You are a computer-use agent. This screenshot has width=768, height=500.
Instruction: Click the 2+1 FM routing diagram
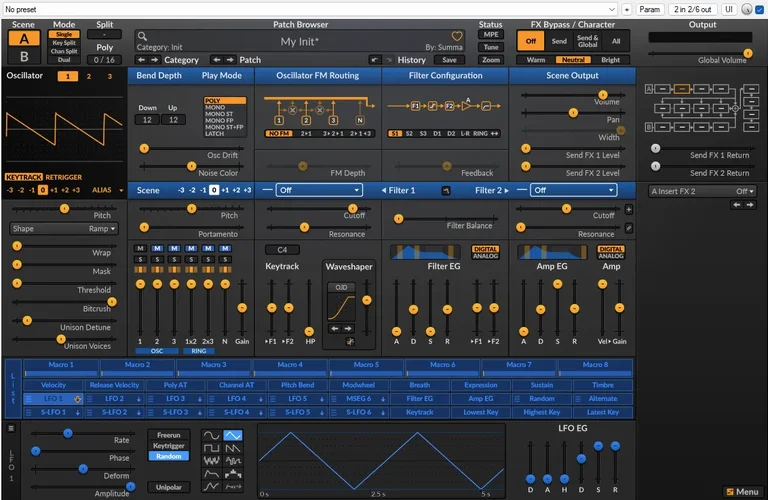coord(306,132)
